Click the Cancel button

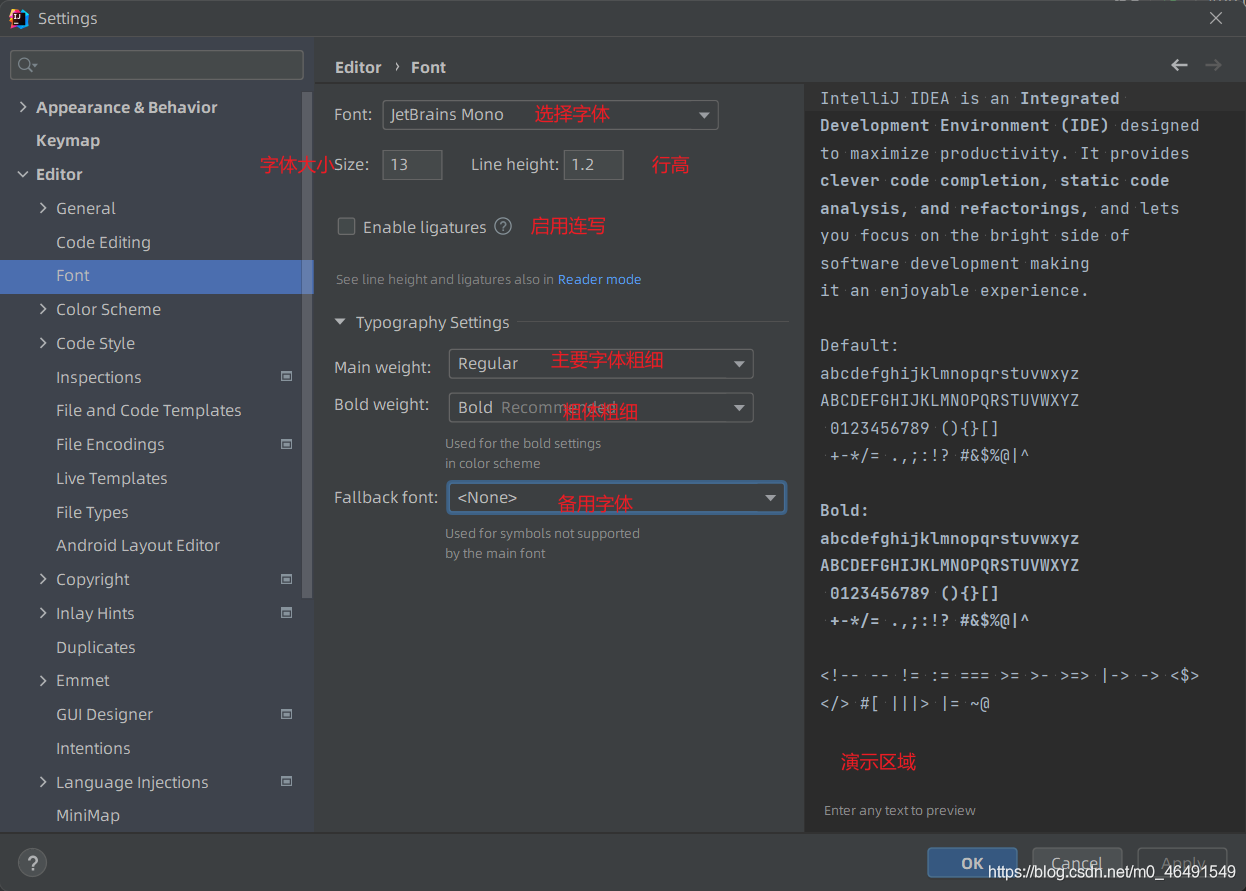click(1077, 863)
